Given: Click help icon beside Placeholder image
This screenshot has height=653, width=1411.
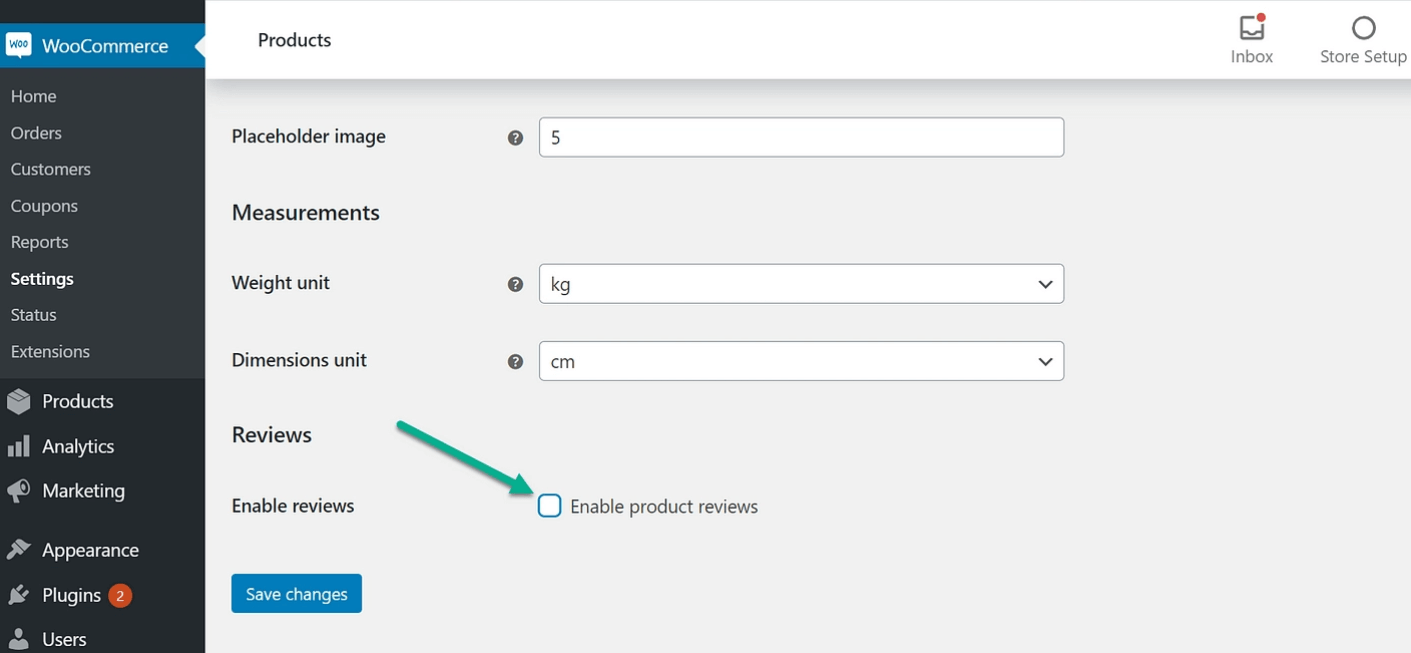Looking at the screenshot, I should (515, 138).
